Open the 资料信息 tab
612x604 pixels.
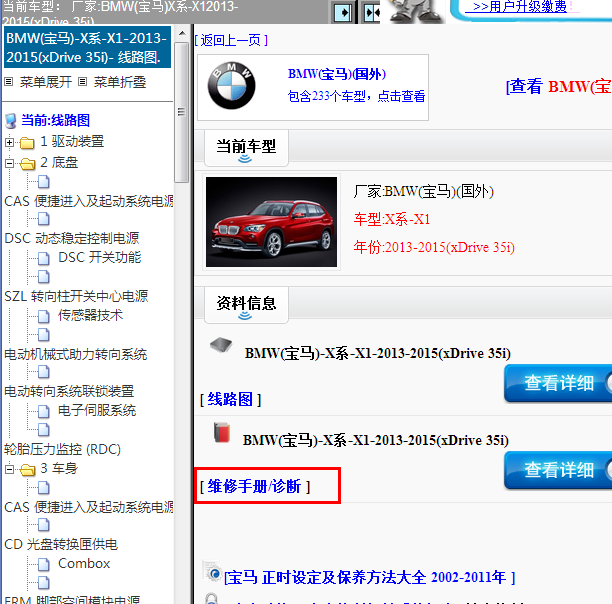pyautogui.click(x=246, y=305)
